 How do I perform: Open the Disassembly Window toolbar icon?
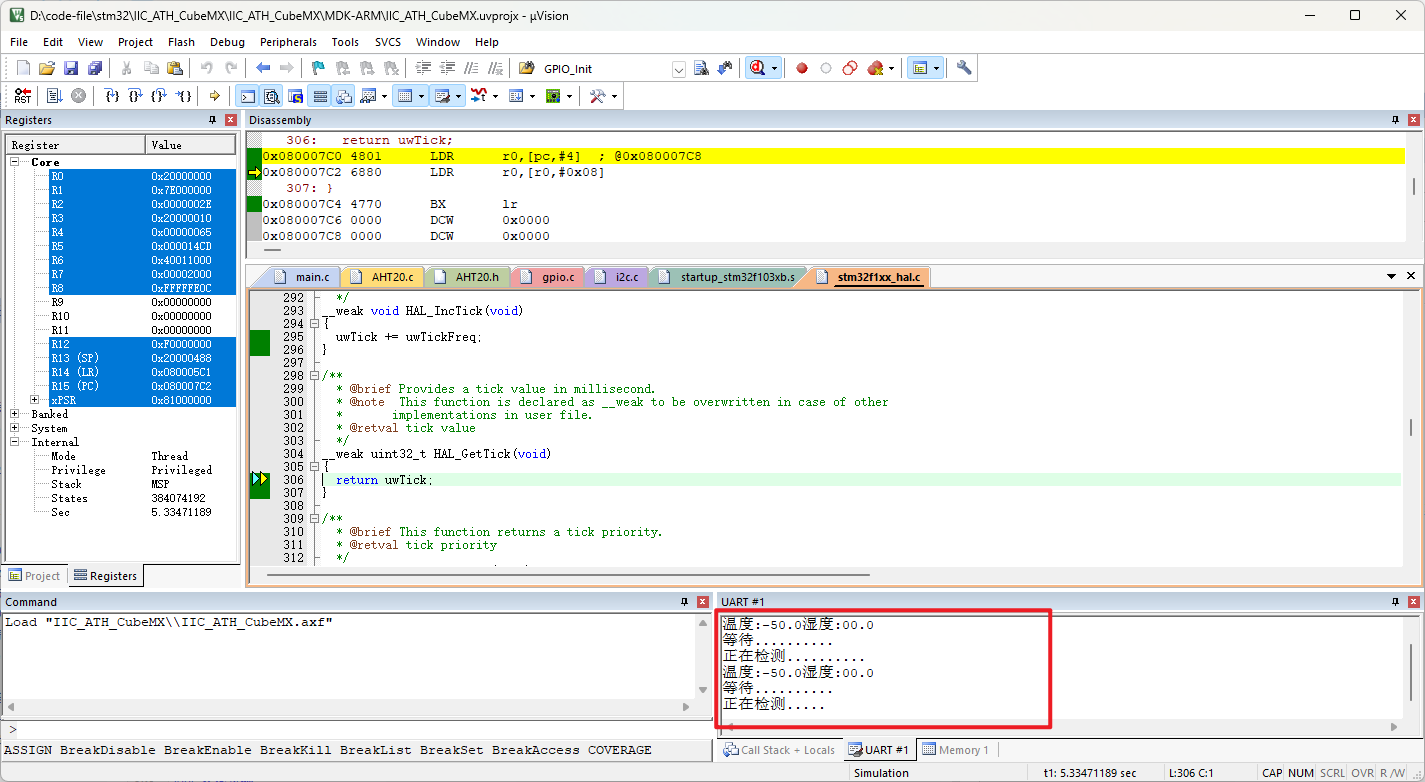click(x=272, y=95)
